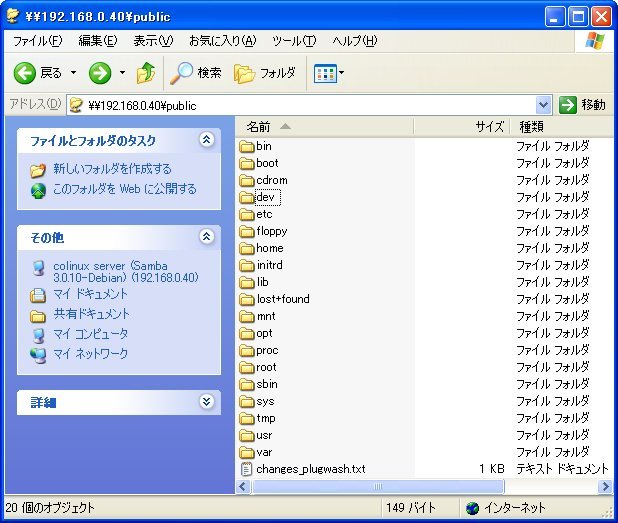Click 20 個のオブジェクト in status bar
Image resolution: width=618 pixels, height=523 pixels.
pos(50,508)
